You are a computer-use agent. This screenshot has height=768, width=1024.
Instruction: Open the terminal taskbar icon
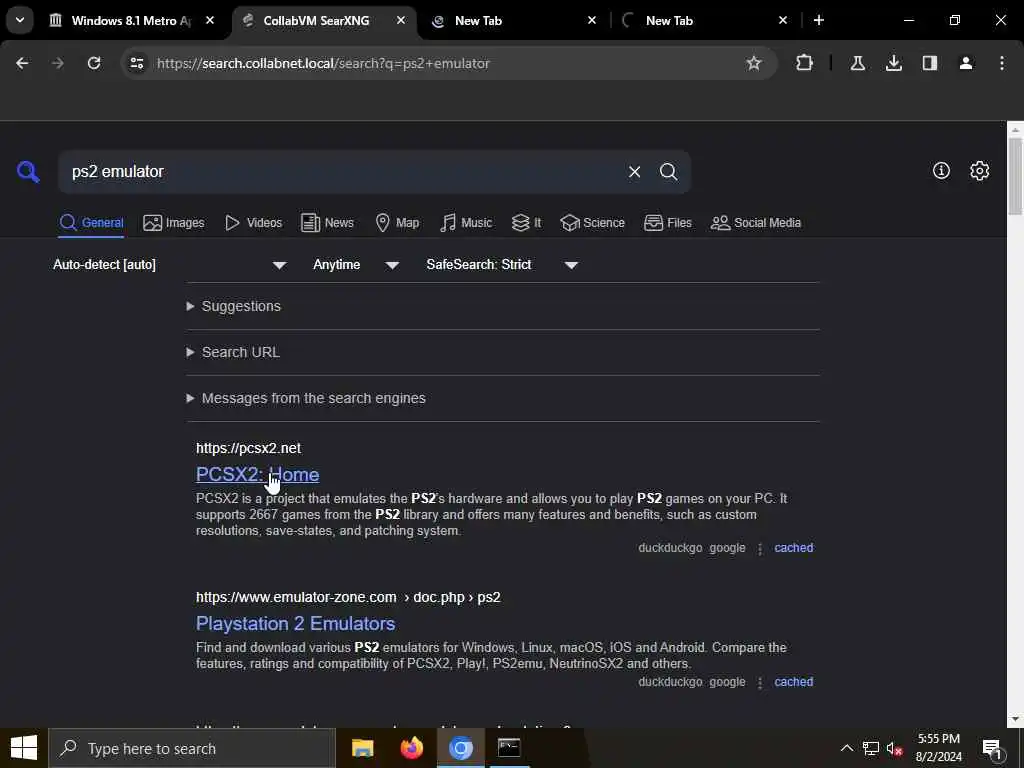click(x=509, y=748)
